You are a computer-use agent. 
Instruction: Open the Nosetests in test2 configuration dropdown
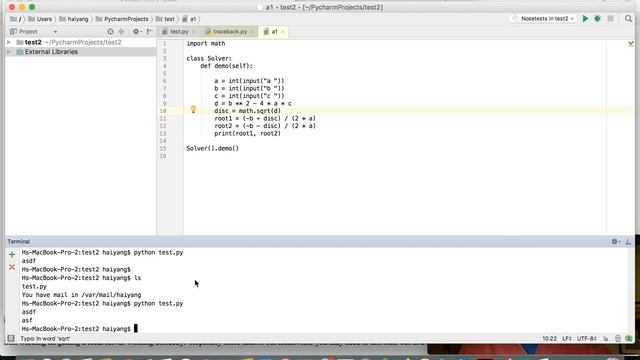pos(544,19)
